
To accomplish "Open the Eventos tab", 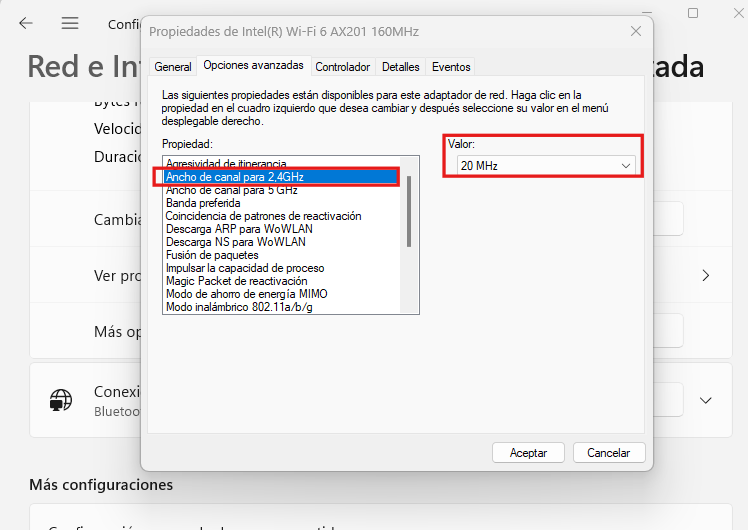I will tap(451, 67).
